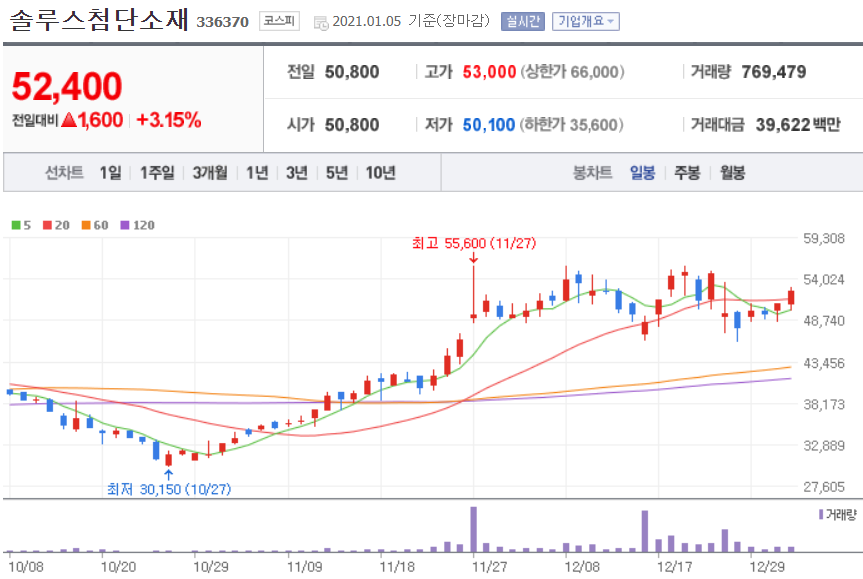Image resolution: width=863 pixels, height=579 pixels.
Task: Click the 거래량 769,479 value
Action: [x=773, y=72]
